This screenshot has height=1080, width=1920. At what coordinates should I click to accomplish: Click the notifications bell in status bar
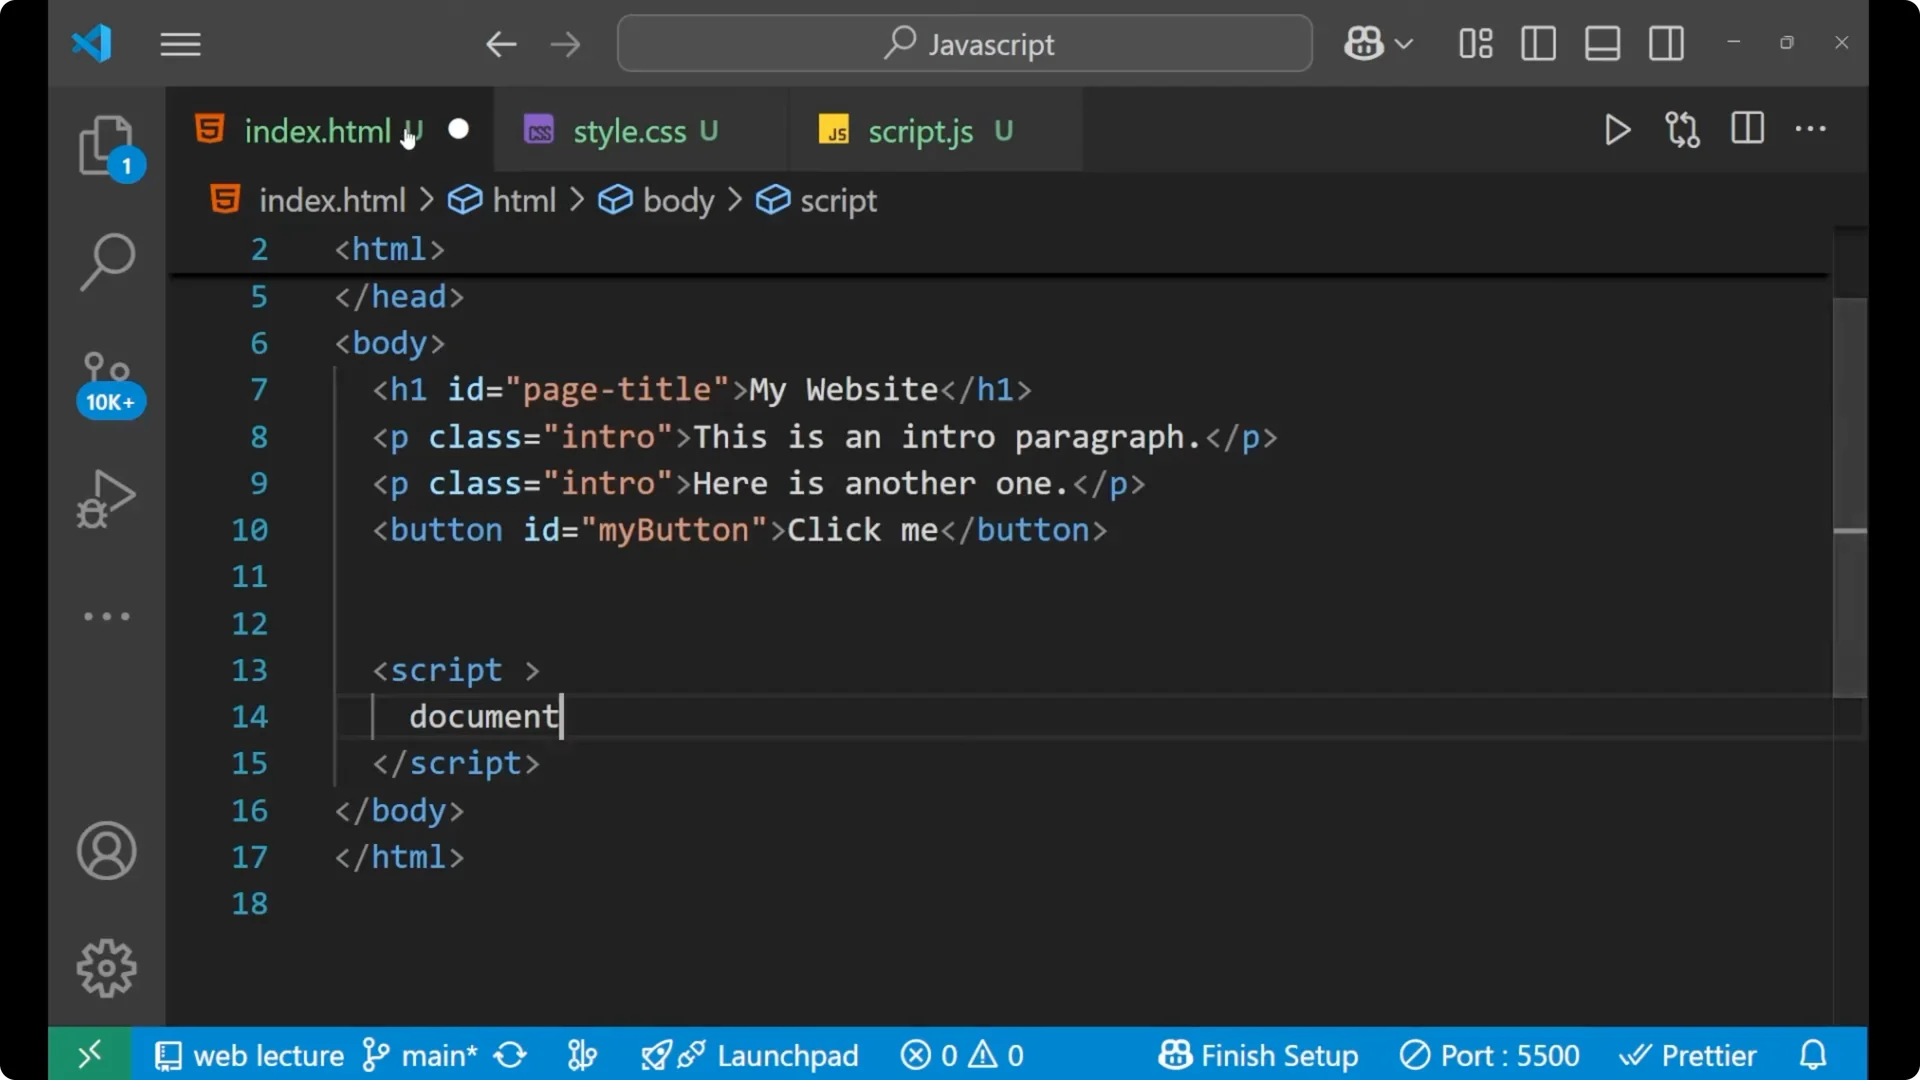(1813, 1054)
